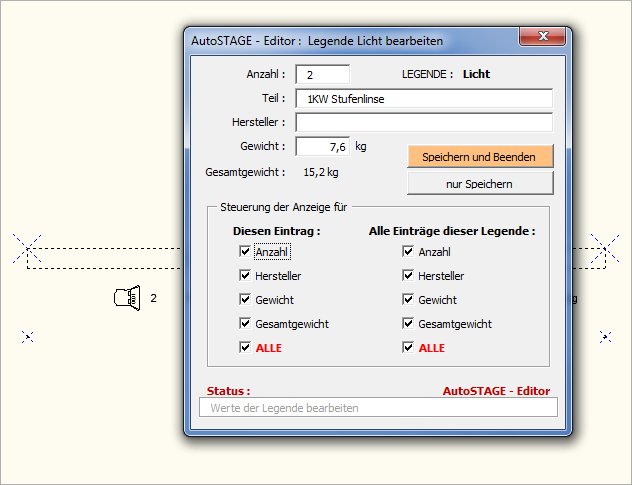Click the Teil field with 1KW Stufenlinse

423,98
